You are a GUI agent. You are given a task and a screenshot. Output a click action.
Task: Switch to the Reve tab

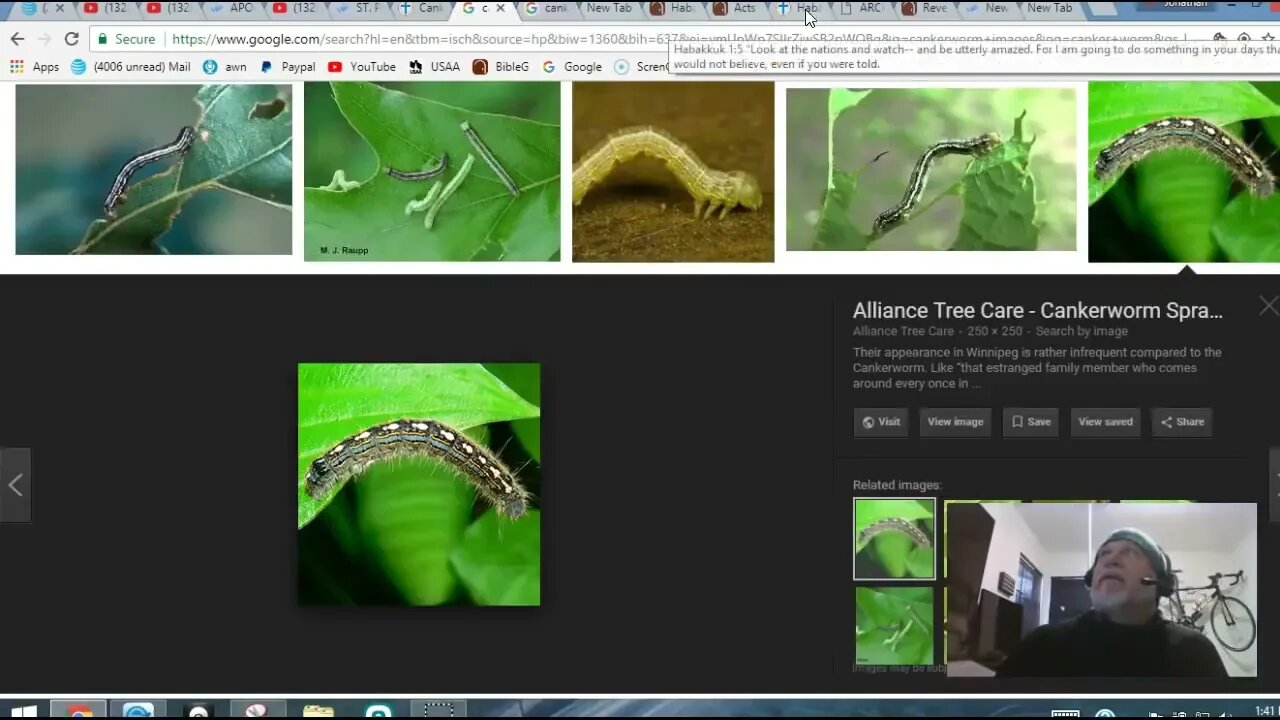point(925,8)
